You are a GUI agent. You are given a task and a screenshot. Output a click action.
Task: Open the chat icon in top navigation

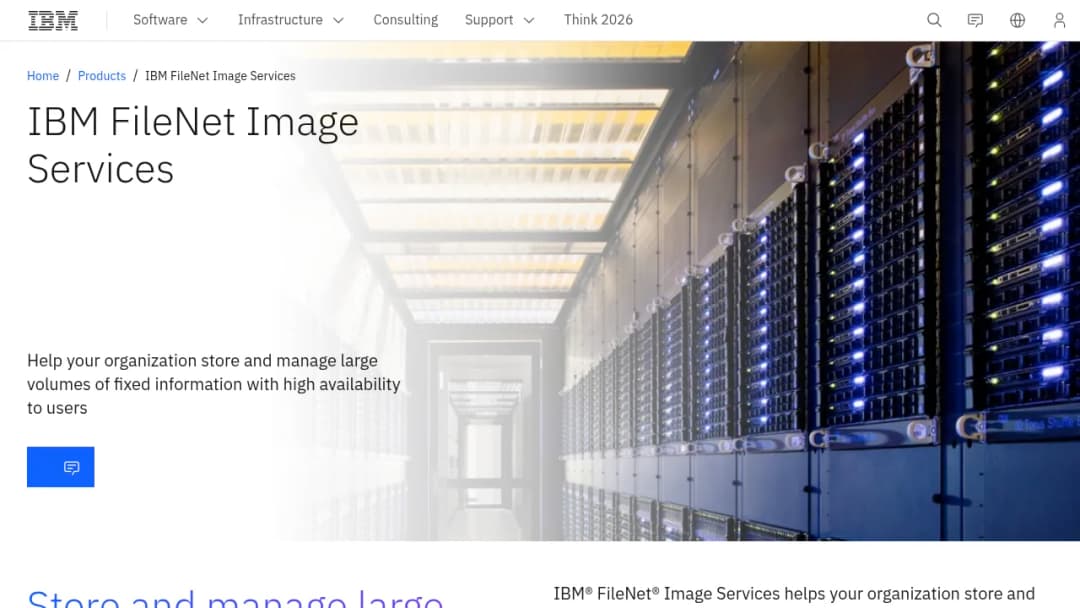[x=975, y=20]
